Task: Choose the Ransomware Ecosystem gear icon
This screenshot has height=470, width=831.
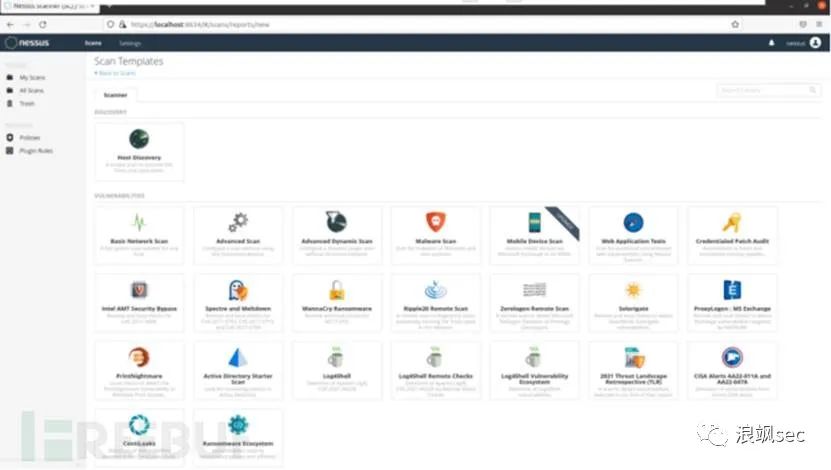Action: (238, 424)
